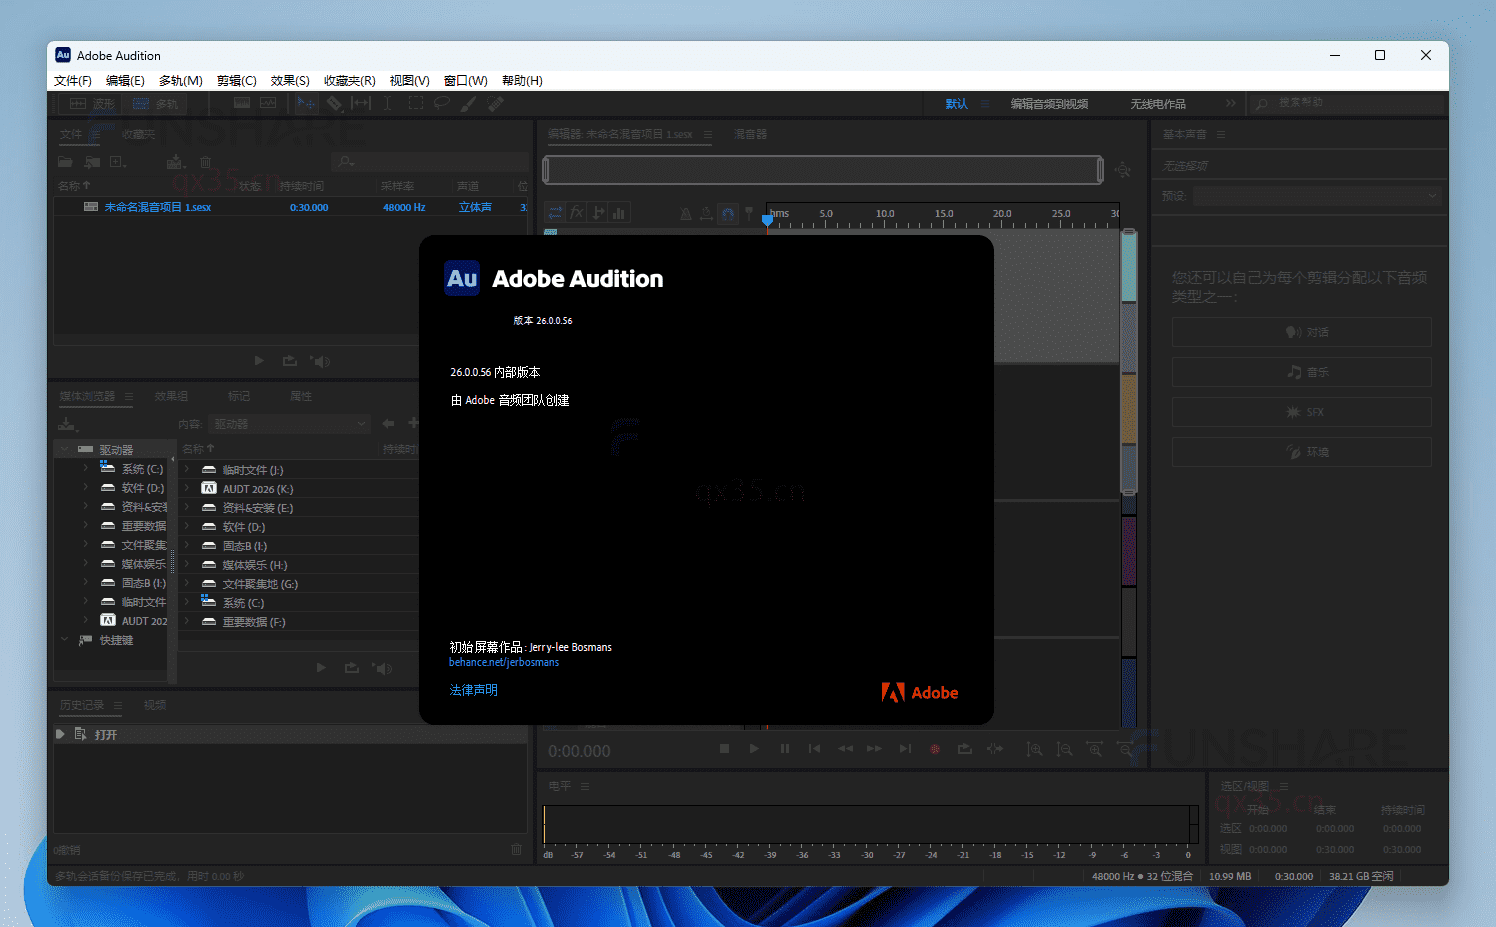Select the Move tool
Viewport: 1496px width, 927px height.
pos(307,104)
